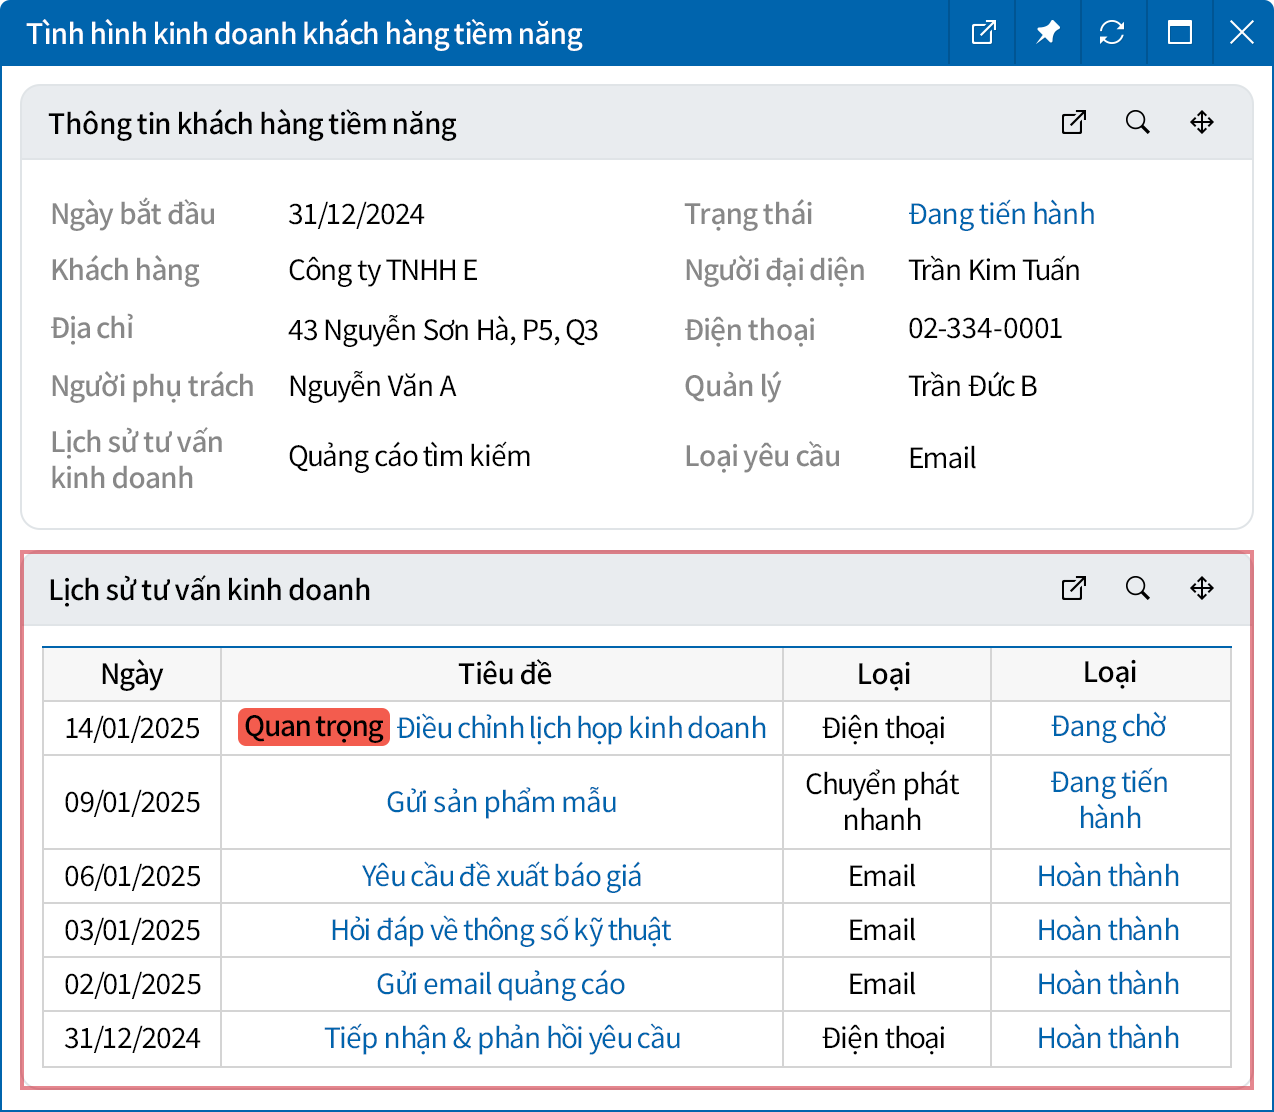Open Điều chỉnh lịch họp kinh doanh entry
This screenshot has height=1112, width=1274.
coord(581,728)
